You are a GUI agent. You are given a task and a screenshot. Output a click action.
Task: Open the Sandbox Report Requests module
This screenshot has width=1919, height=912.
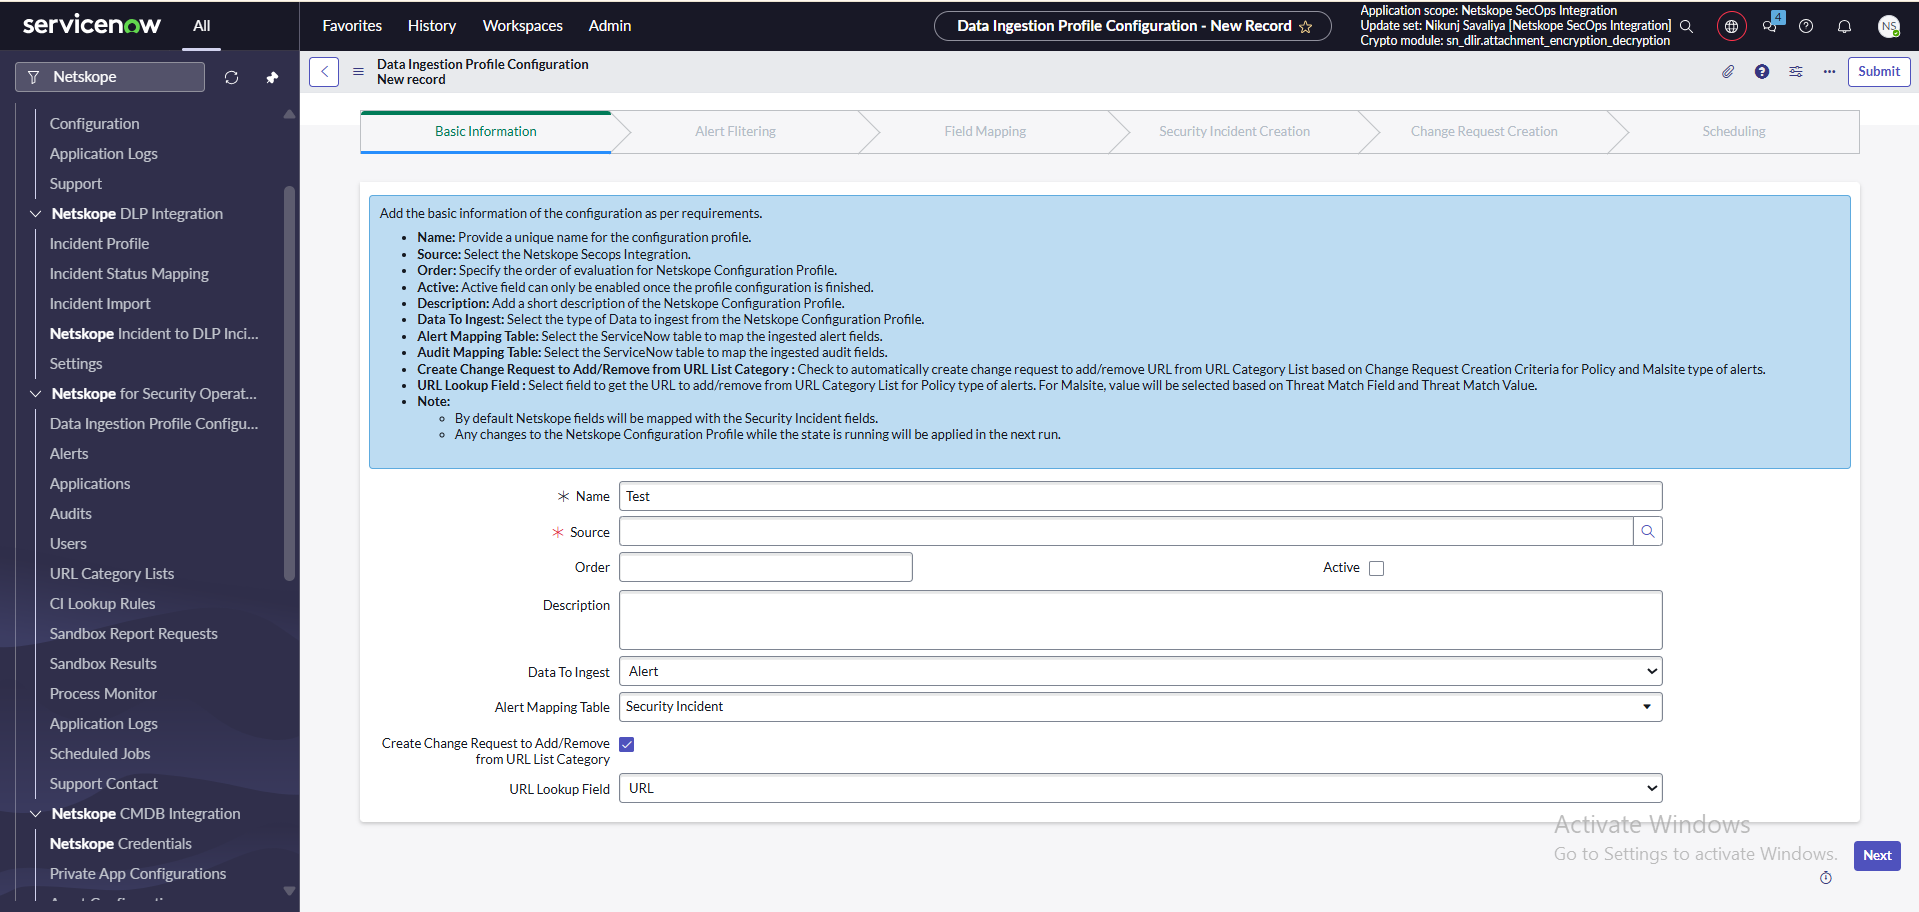(x=134, y=634)
